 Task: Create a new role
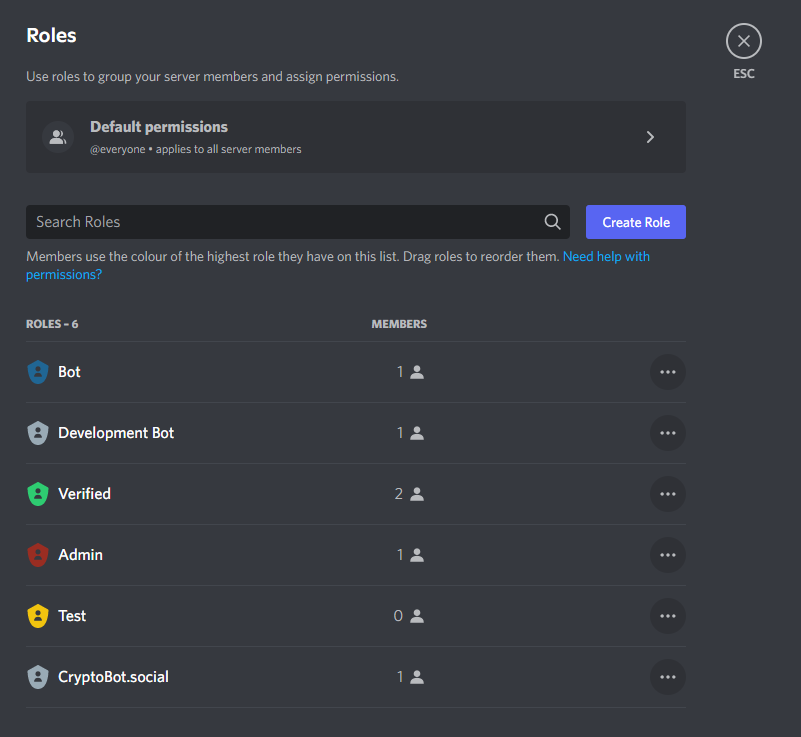coord(635,222)
